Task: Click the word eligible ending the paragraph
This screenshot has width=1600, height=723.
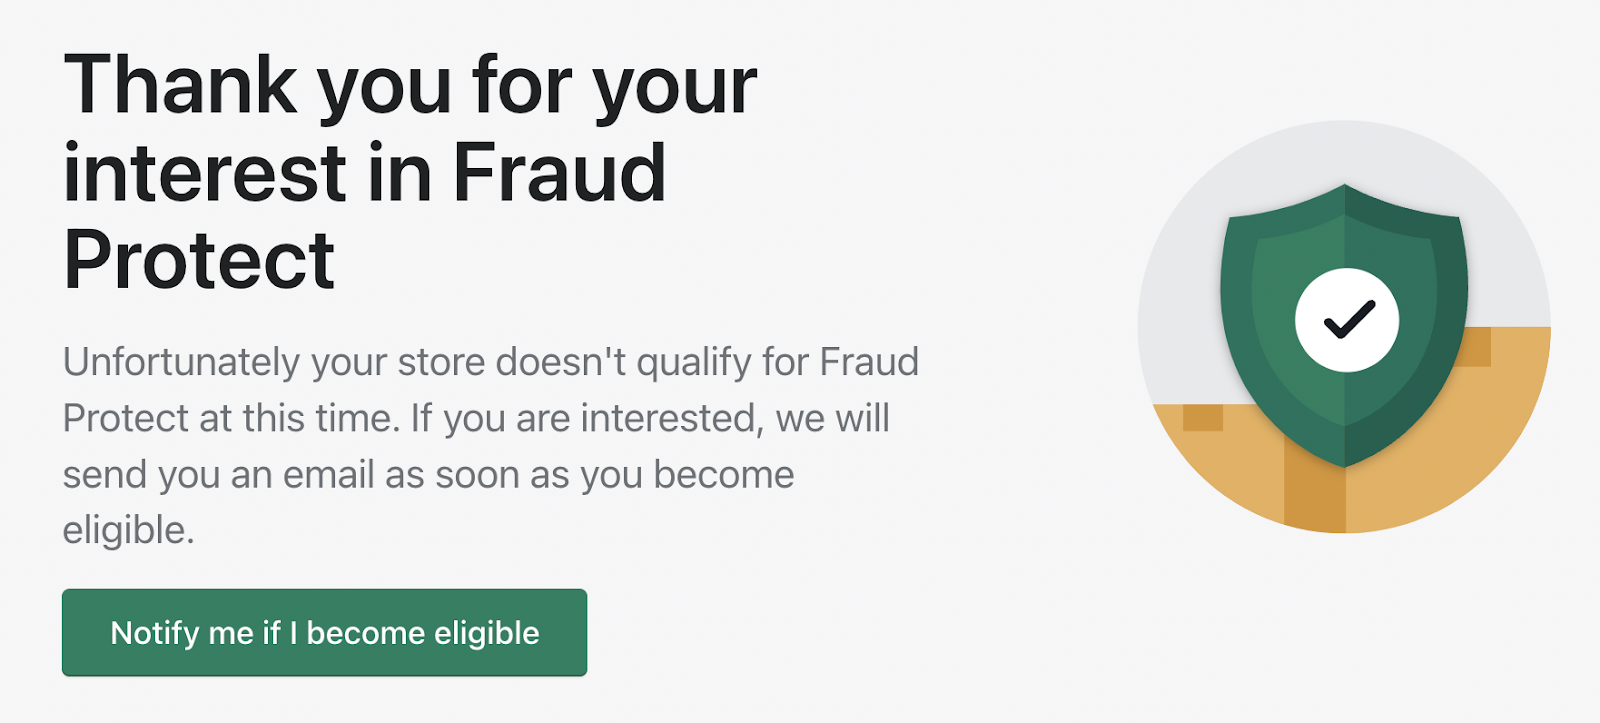Action: [128, 531]
